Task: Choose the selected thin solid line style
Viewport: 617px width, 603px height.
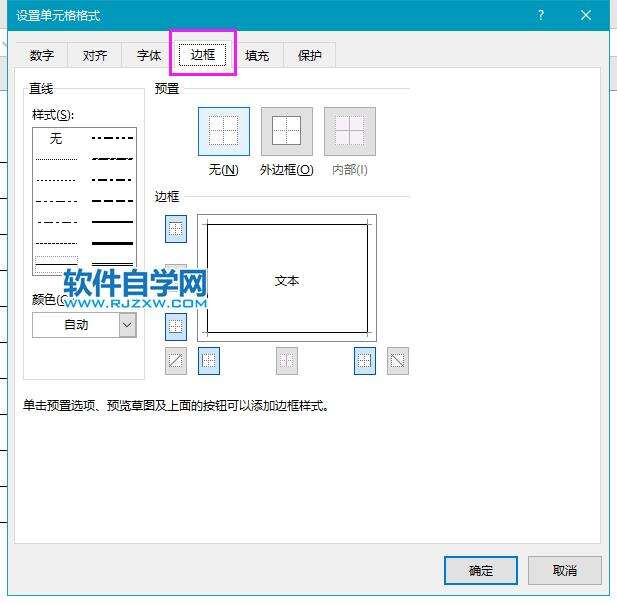Action: coord(56,263)
